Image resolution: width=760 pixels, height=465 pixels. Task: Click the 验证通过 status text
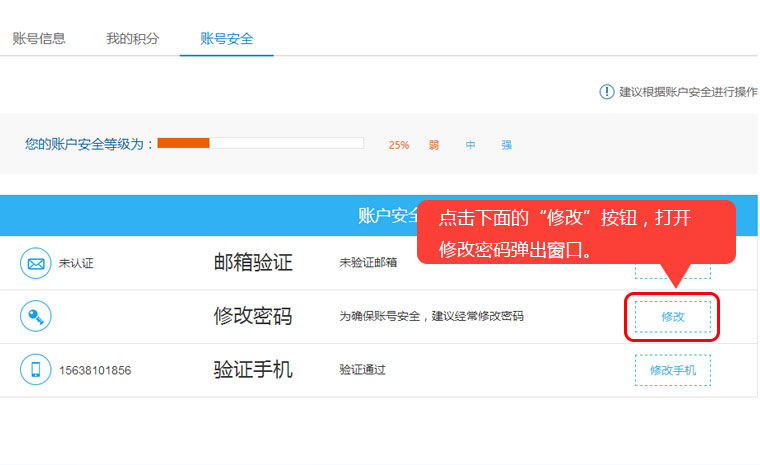tap(362, 370)
